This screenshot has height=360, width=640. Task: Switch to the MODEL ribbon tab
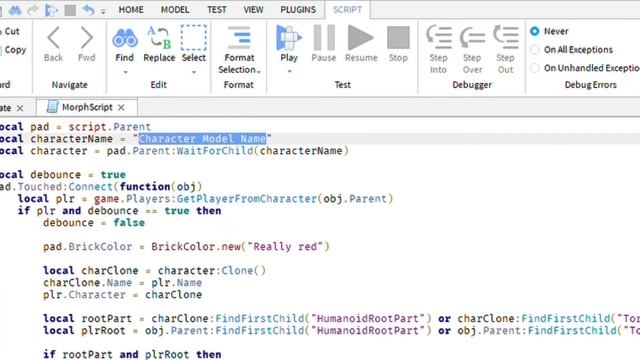[x=175, y=9]
